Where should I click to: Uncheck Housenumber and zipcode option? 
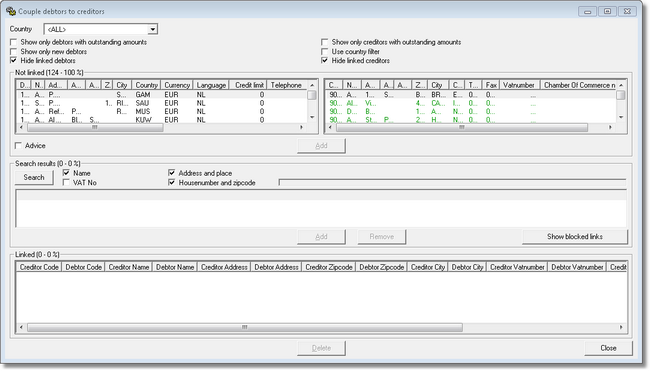(x=172, y=182)
